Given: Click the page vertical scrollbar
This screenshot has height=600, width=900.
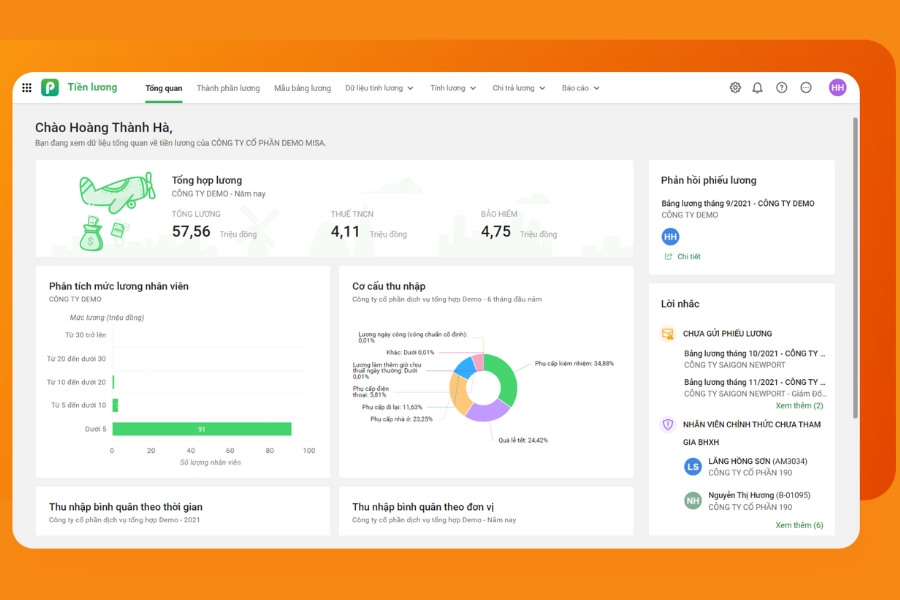Looking at the screenshot, I should 855,268.
